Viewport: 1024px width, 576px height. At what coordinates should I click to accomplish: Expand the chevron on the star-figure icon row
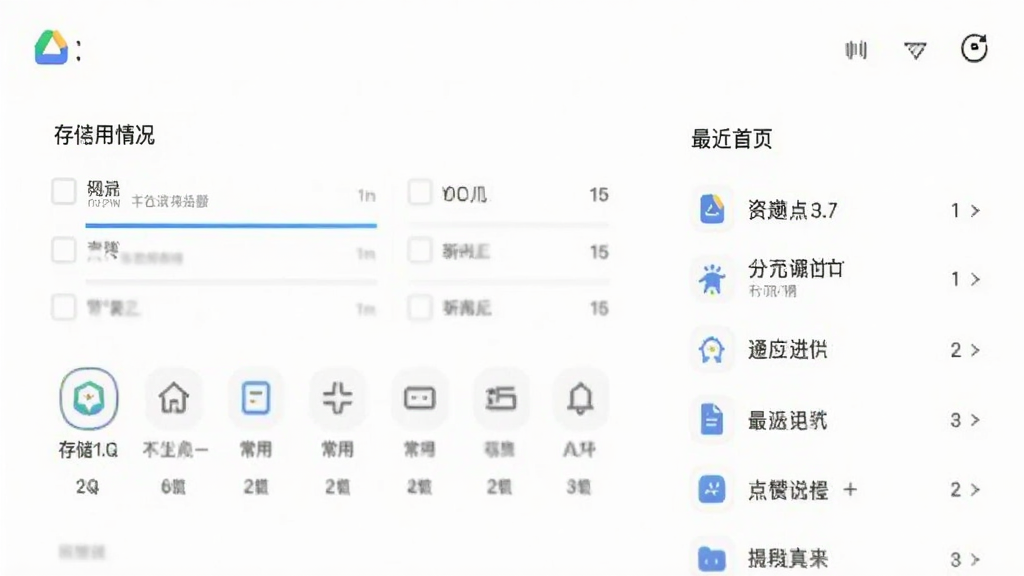[x=975, y=280]
